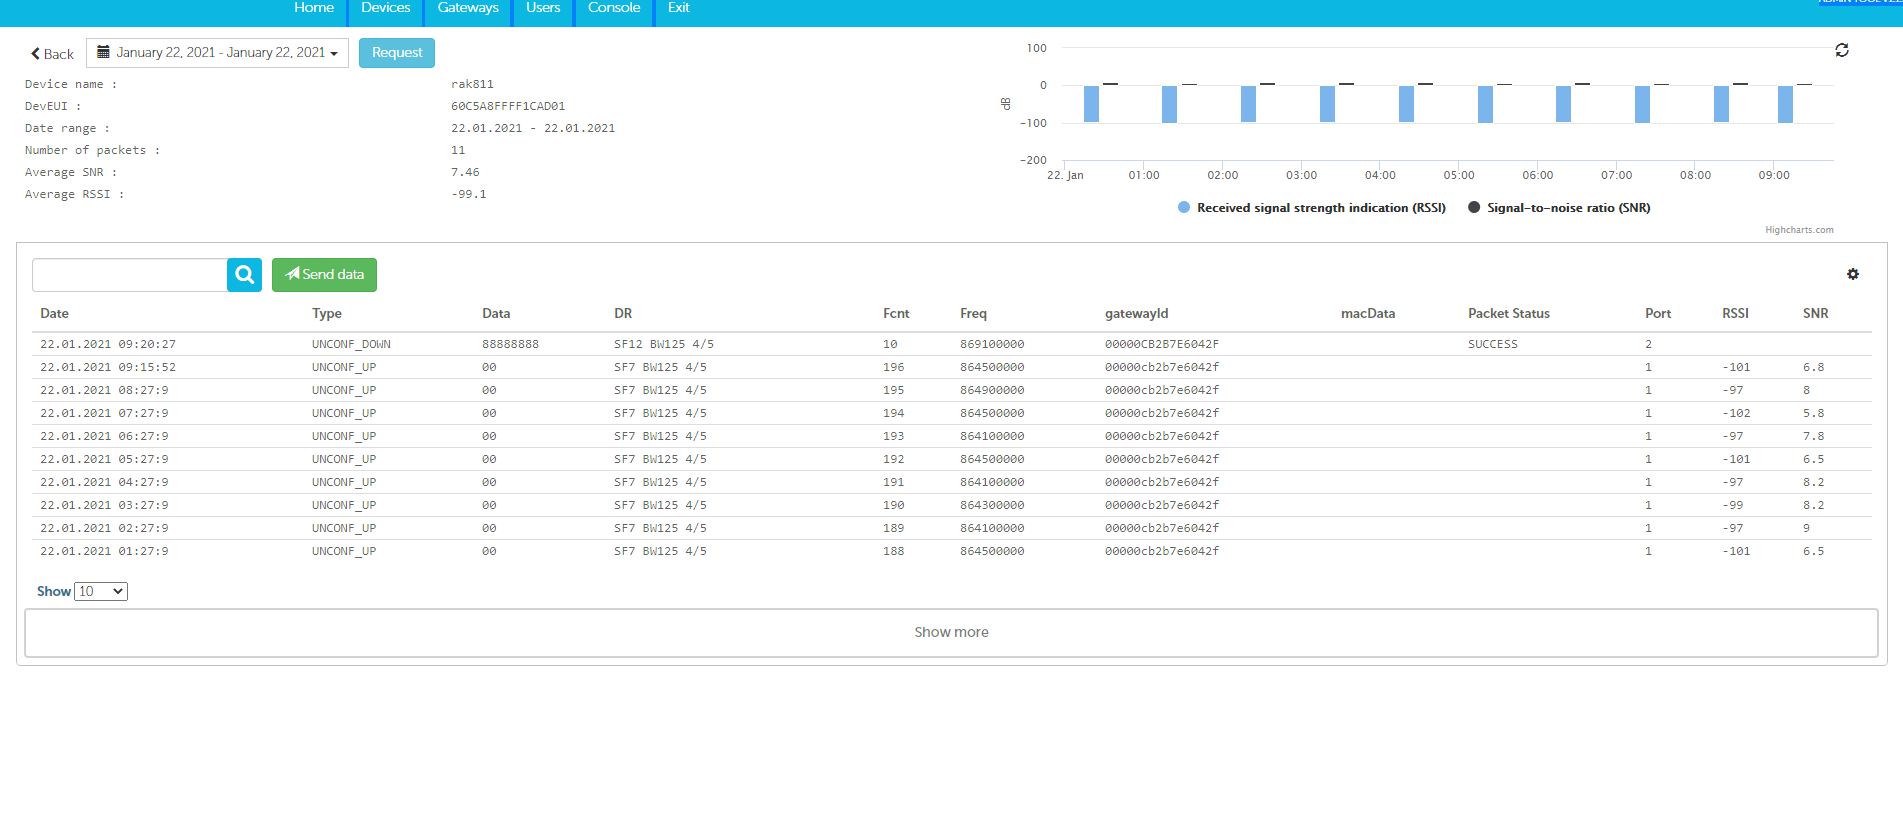Image resolution: width=1903 pixels, height=821 pixels.
Task: Open the Highcharts.com credit link
Action: (x=1799, y=230)
